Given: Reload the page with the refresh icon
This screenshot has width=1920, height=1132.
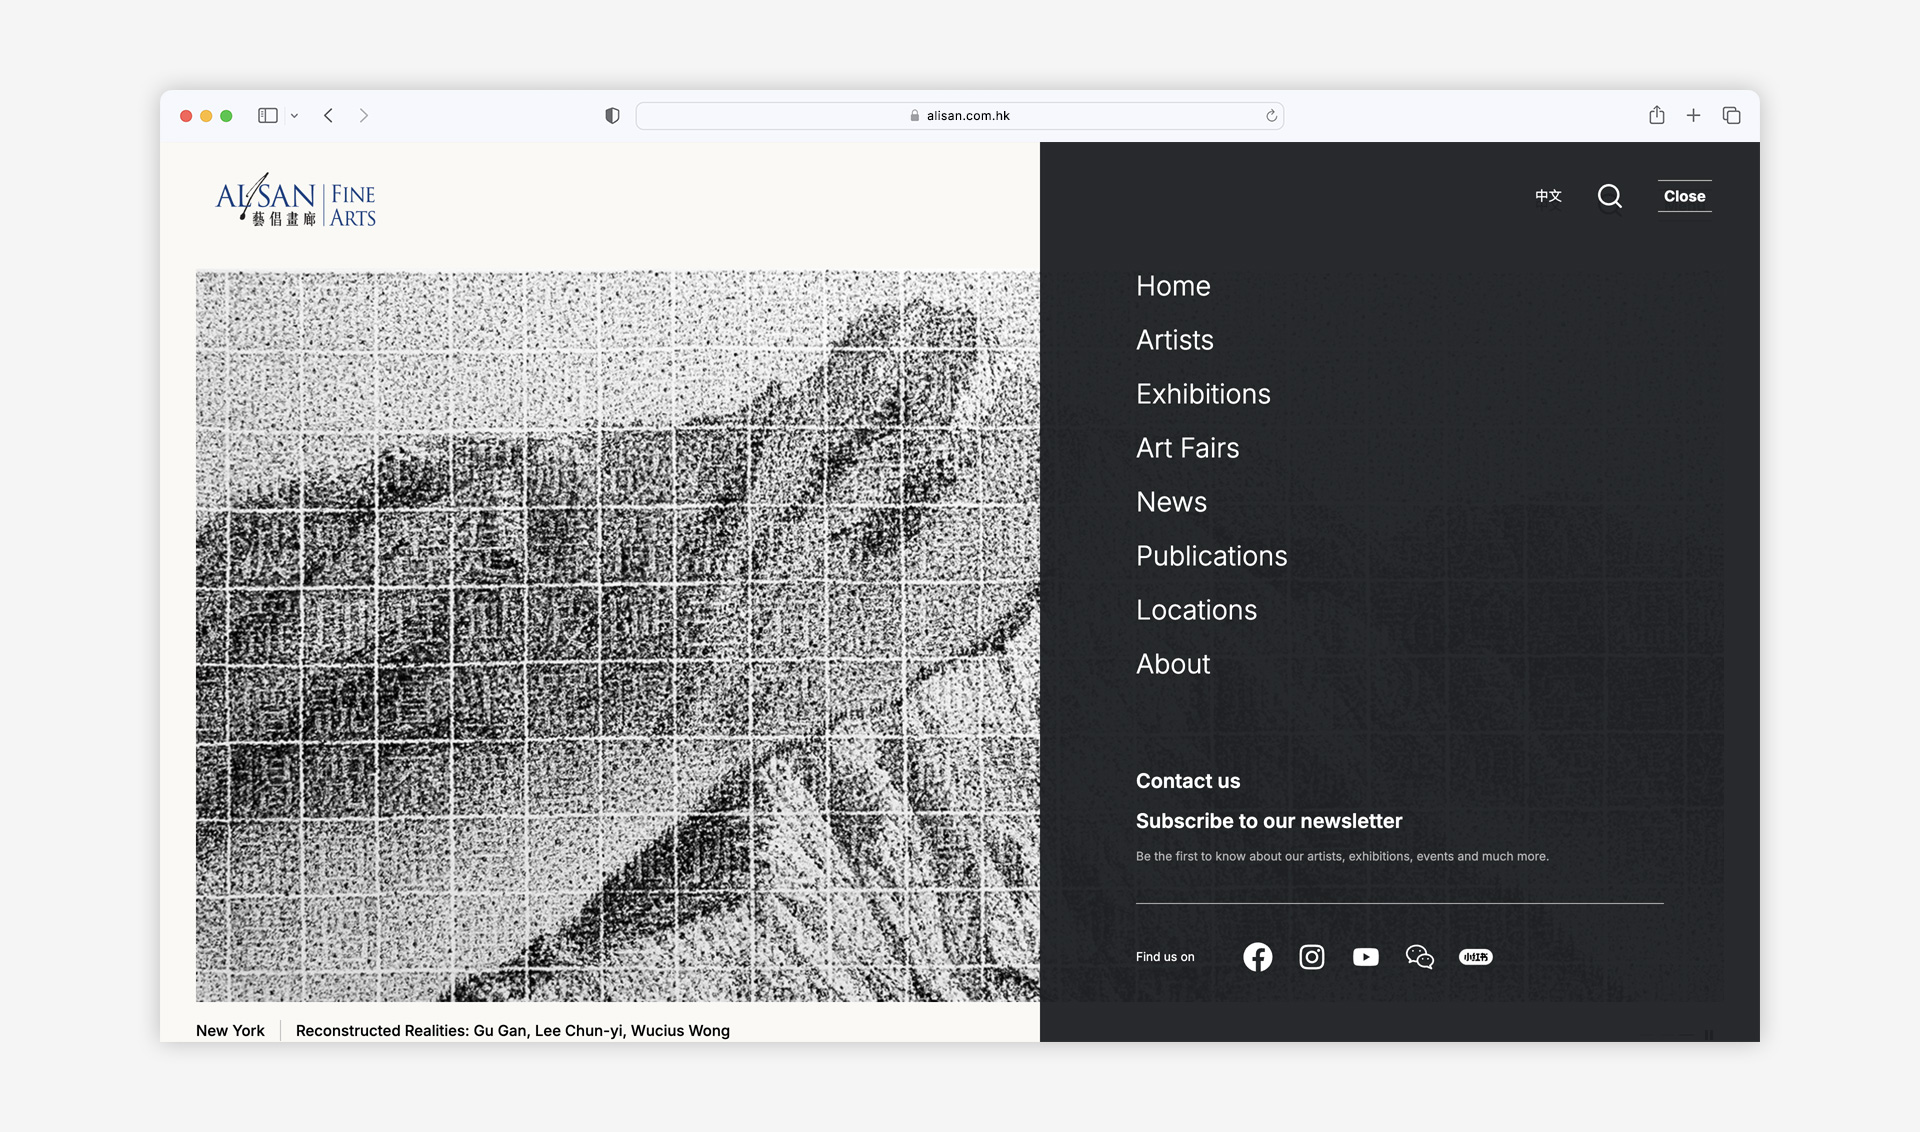Looking at the screenshot, I should point(1271,116).
